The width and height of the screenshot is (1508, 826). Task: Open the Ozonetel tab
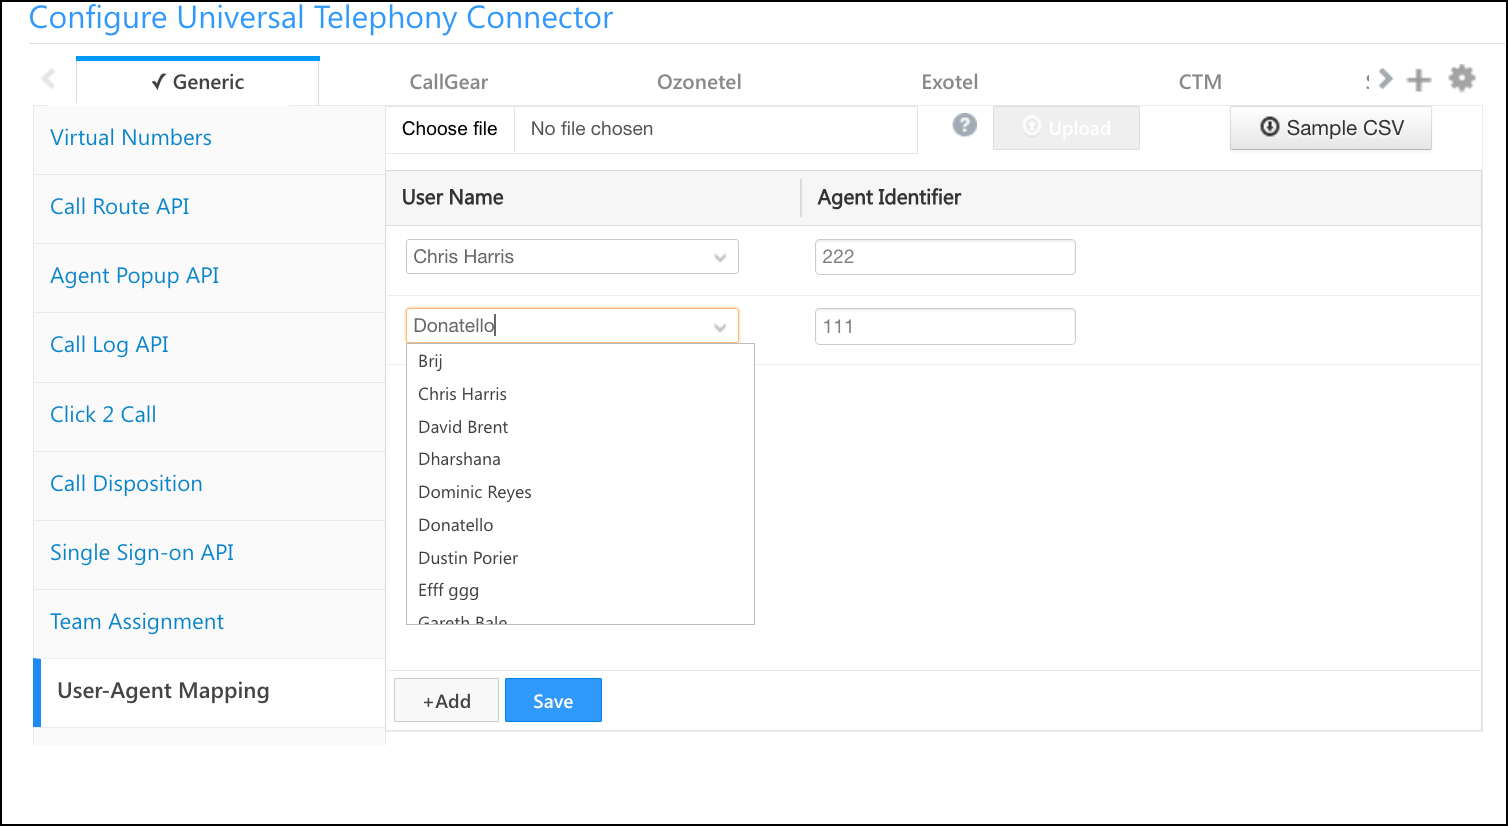[699, 82]
